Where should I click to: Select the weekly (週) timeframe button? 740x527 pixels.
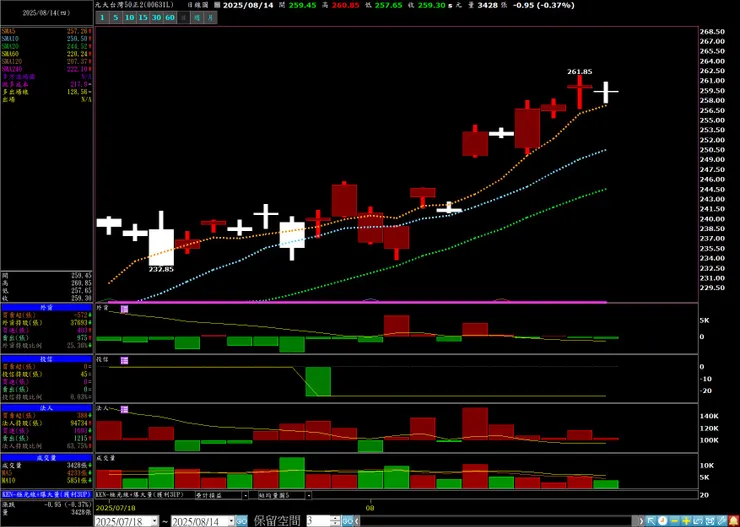coord(197,18)
